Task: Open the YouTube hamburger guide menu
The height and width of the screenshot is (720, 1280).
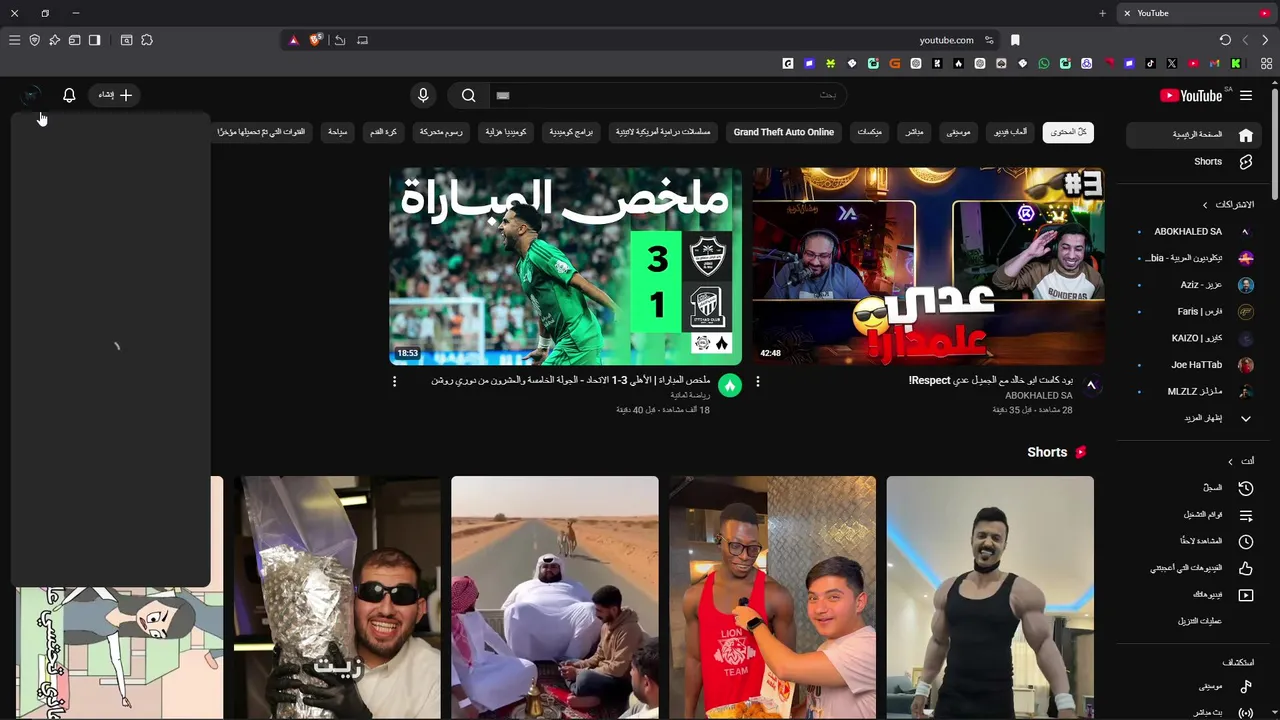Action: click(1246, 95)
